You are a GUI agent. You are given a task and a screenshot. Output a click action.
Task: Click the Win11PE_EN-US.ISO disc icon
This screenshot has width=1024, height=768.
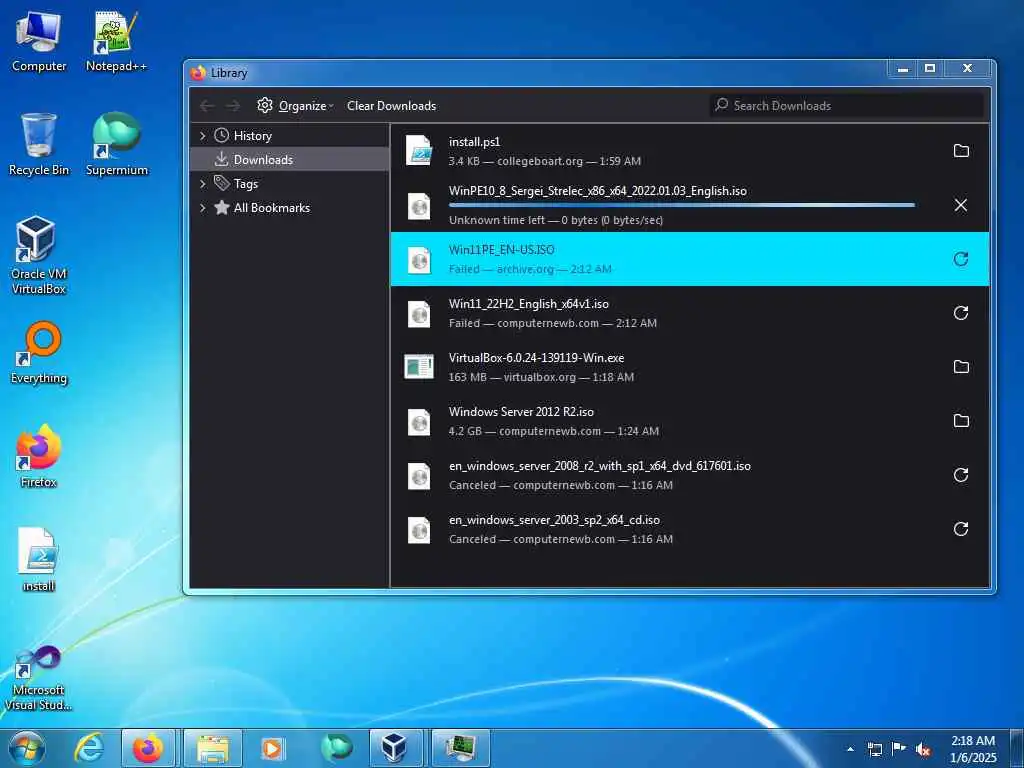419,260
